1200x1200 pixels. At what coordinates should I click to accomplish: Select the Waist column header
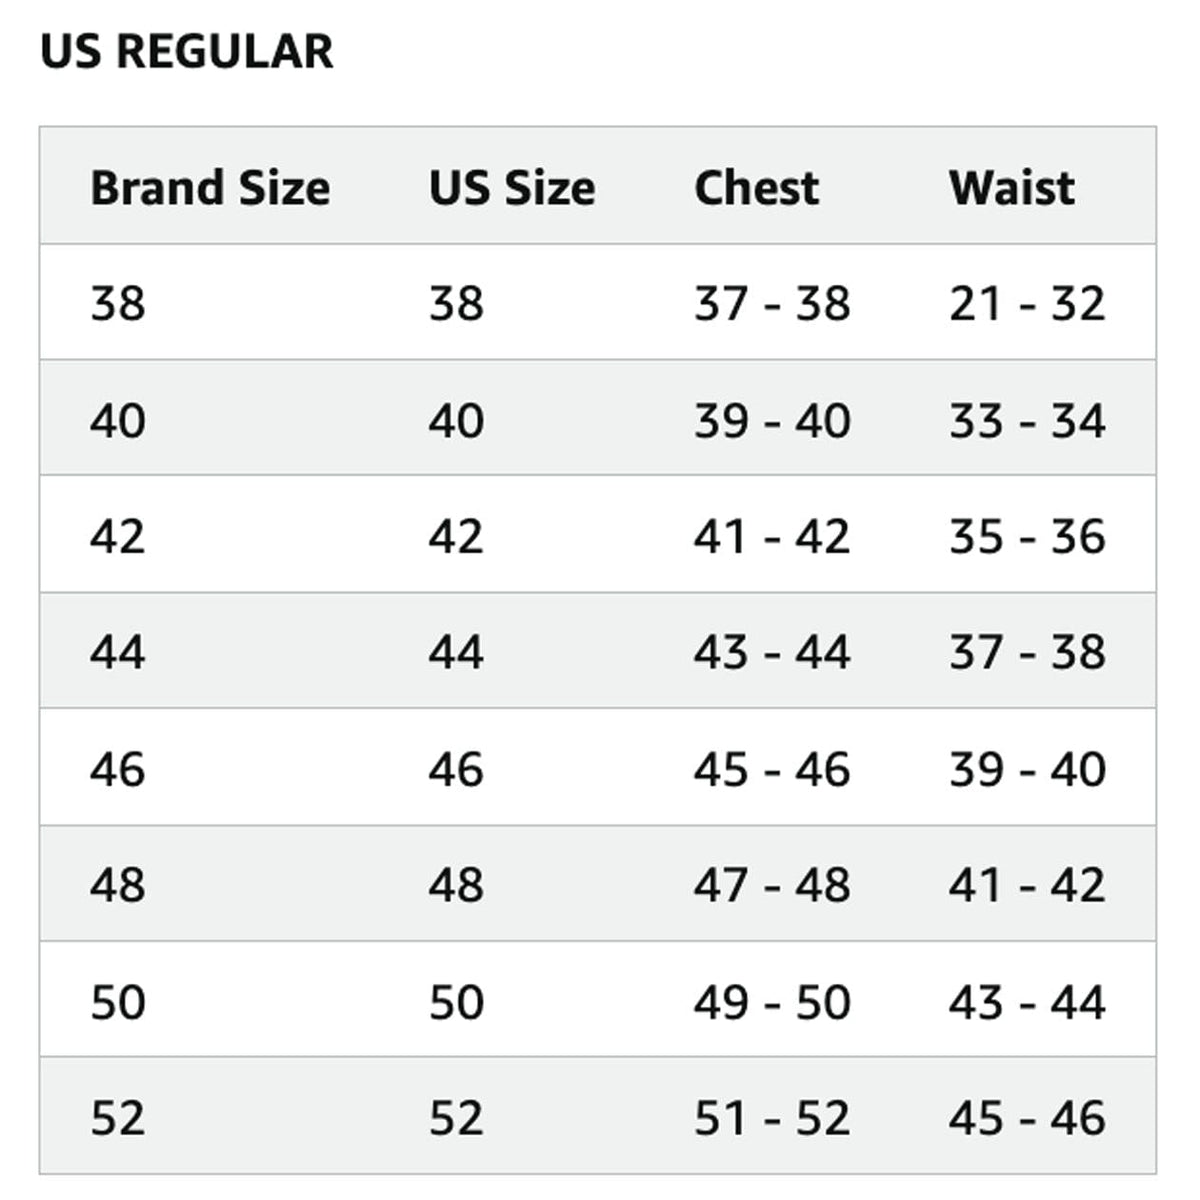click(1011, 188)
